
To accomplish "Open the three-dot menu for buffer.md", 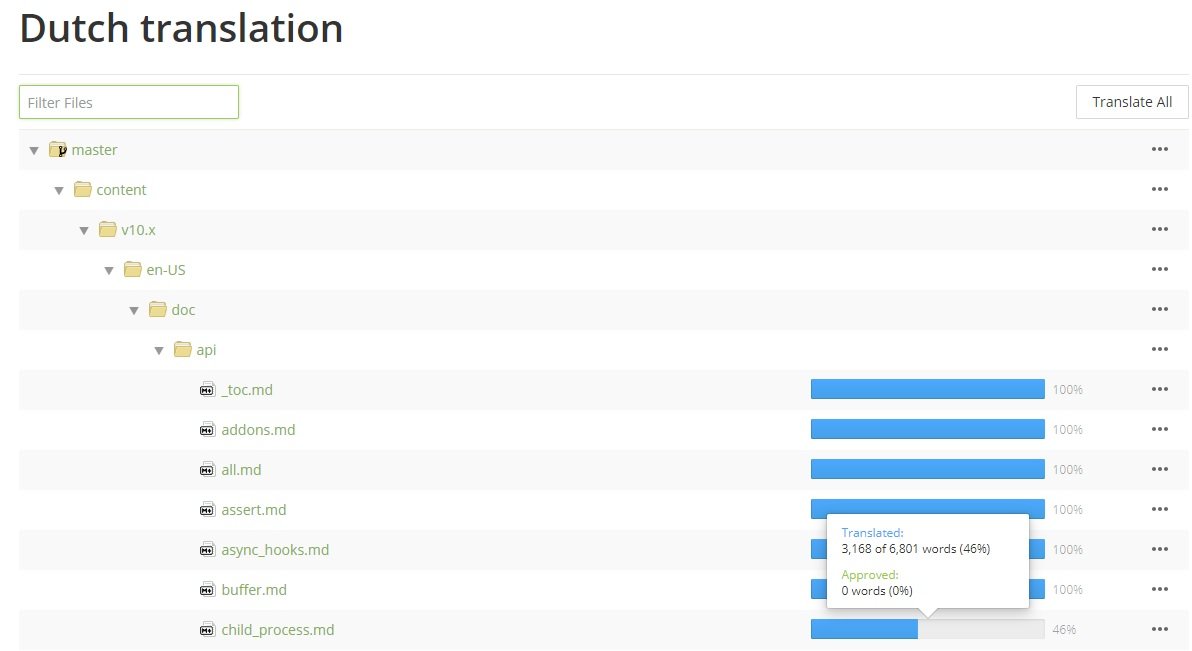I will pos(1159,590).
